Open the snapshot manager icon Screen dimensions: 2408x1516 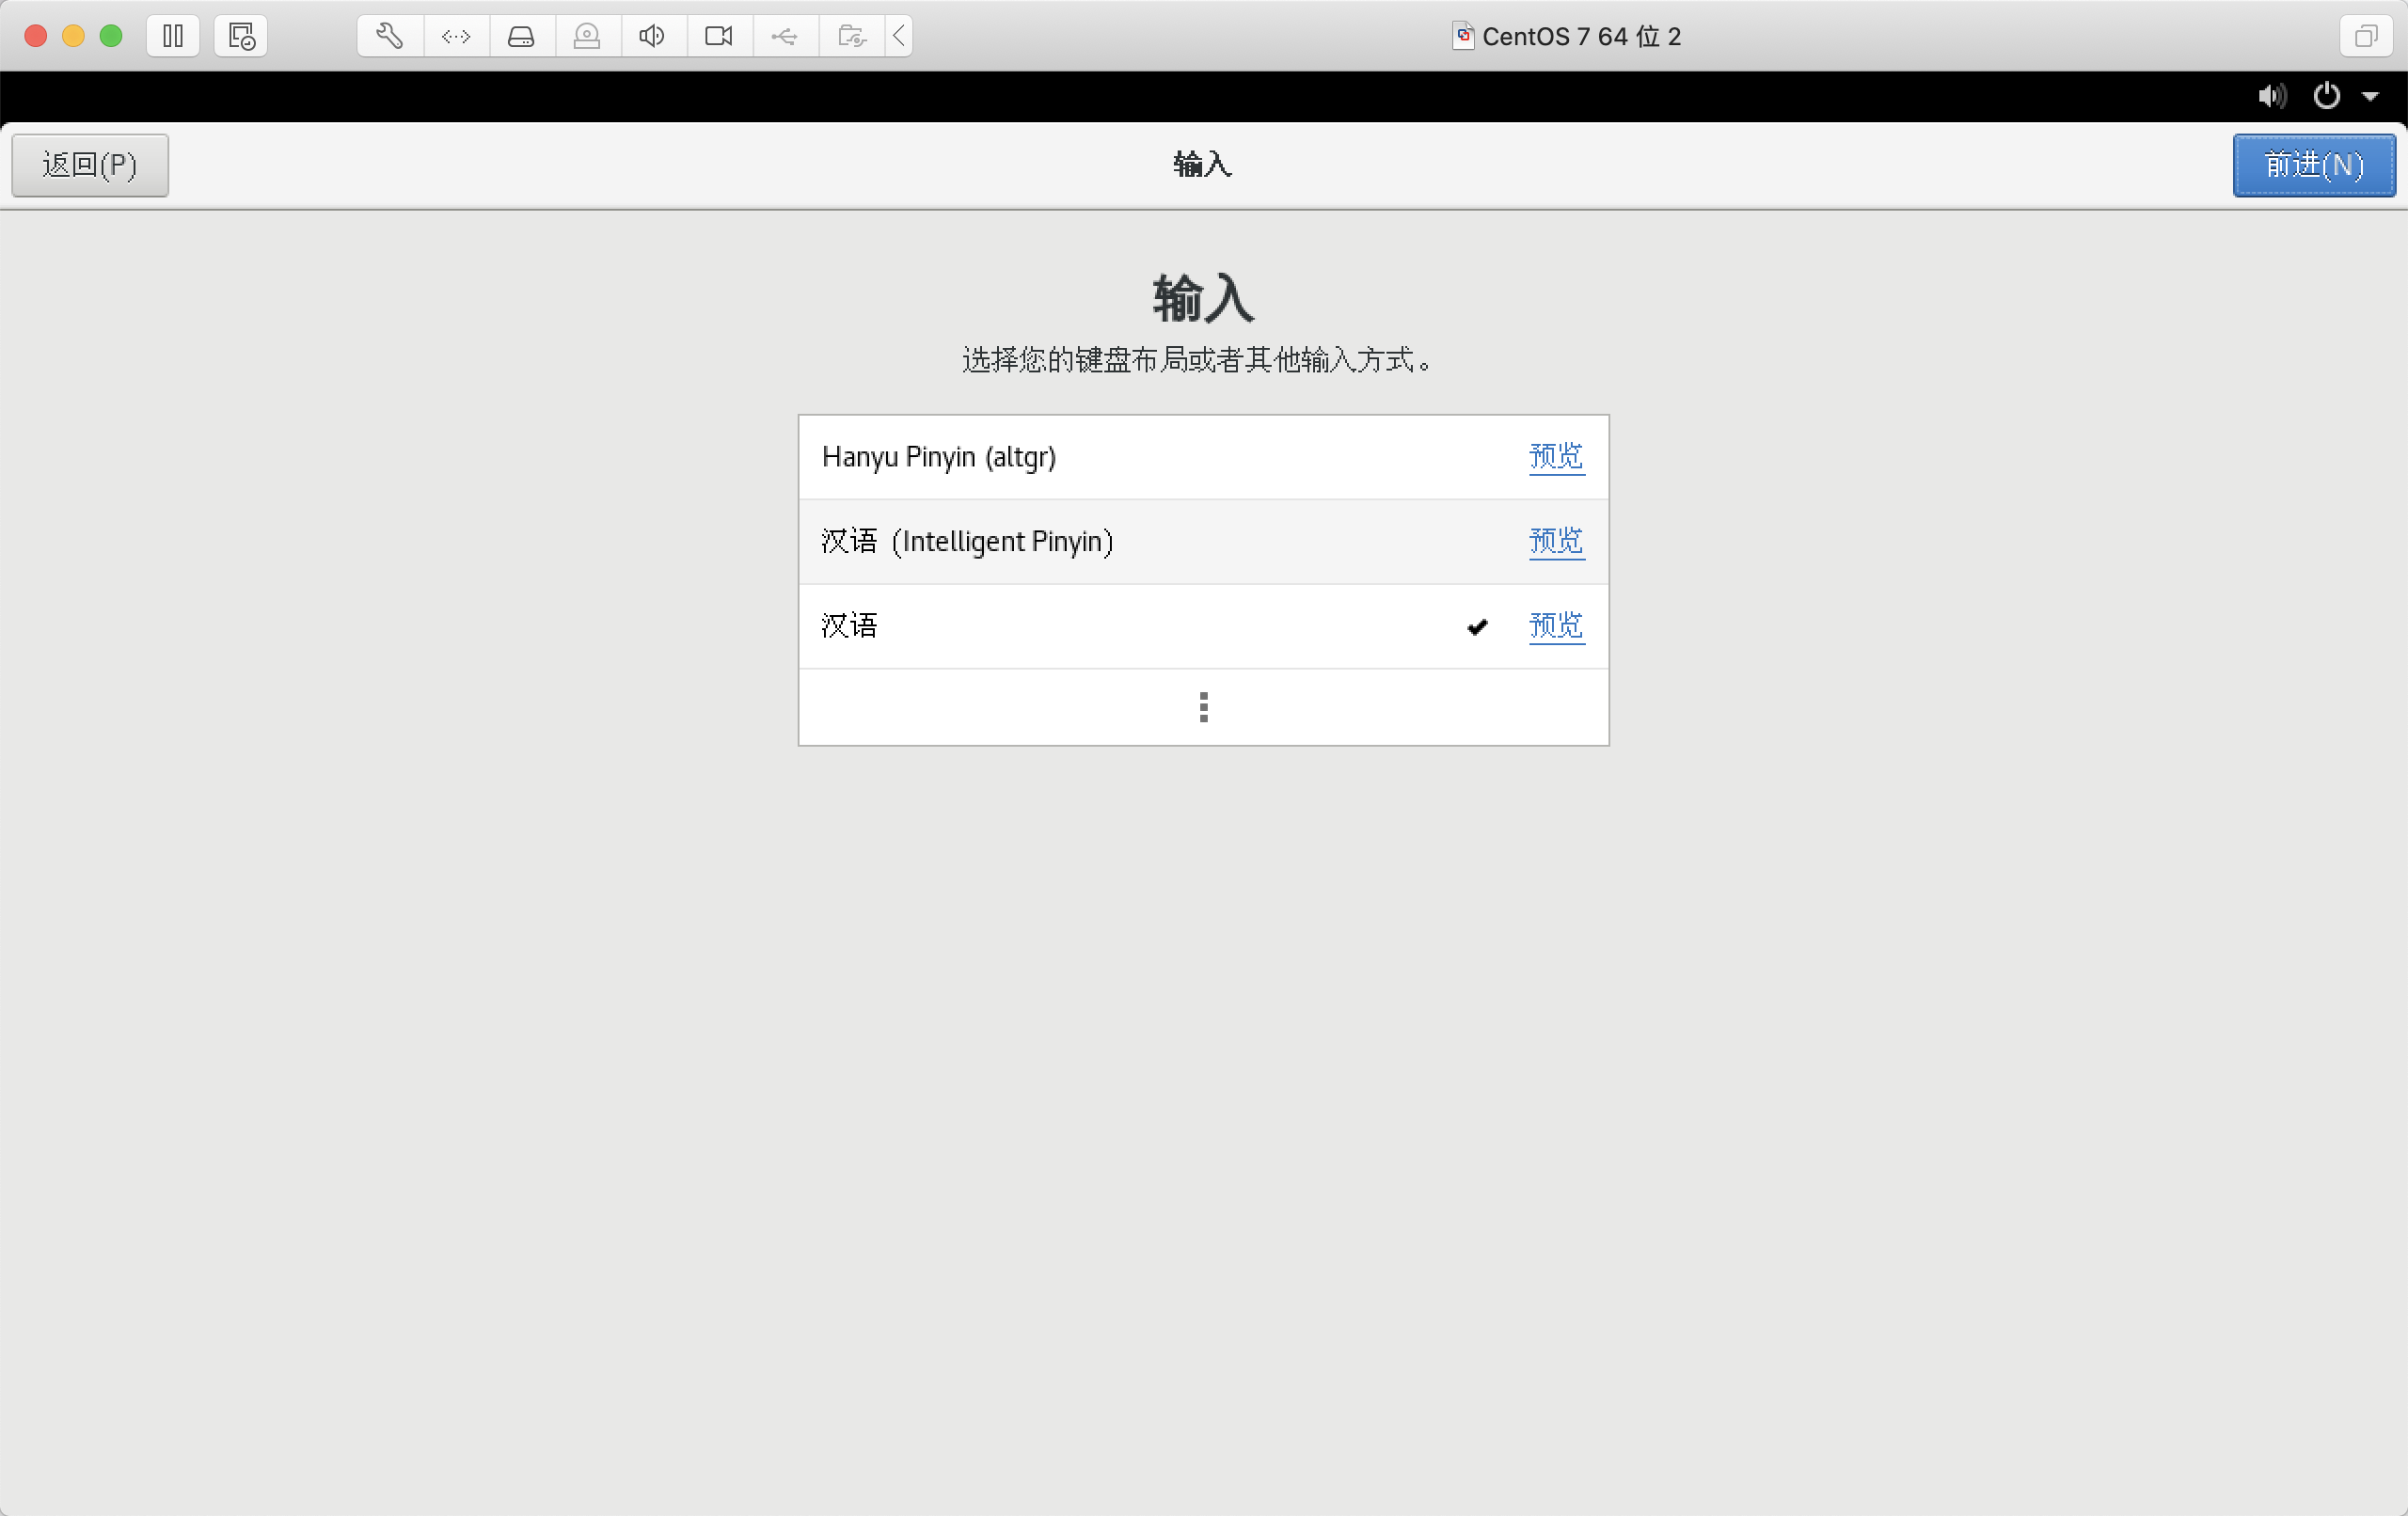[x=241, y=36]
